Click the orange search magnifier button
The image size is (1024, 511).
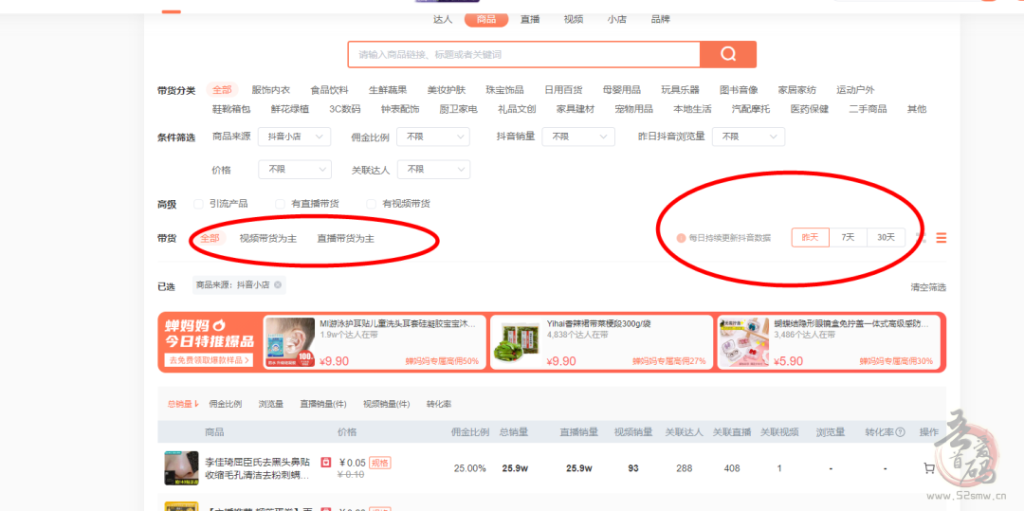[x=728, y=54]
